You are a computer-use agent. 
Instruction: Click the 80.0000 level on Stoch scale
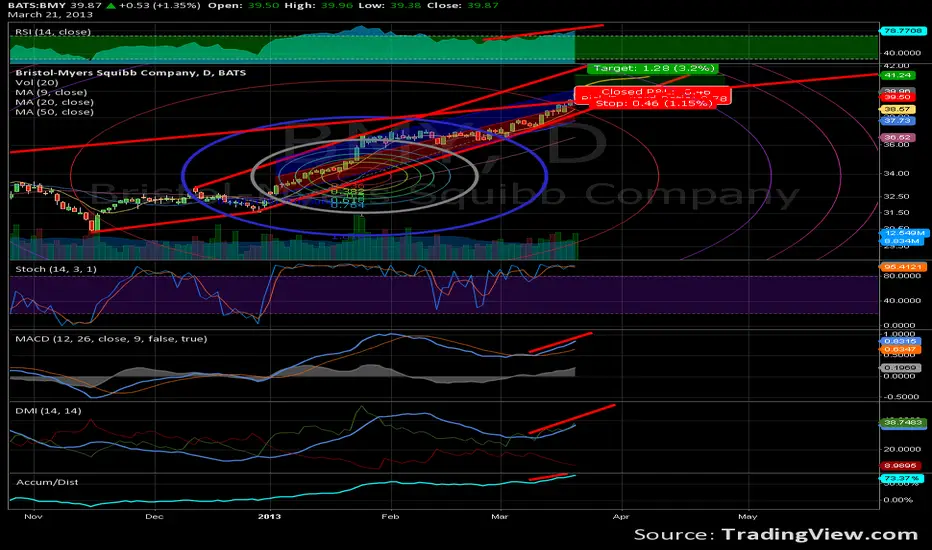(902, 276)
